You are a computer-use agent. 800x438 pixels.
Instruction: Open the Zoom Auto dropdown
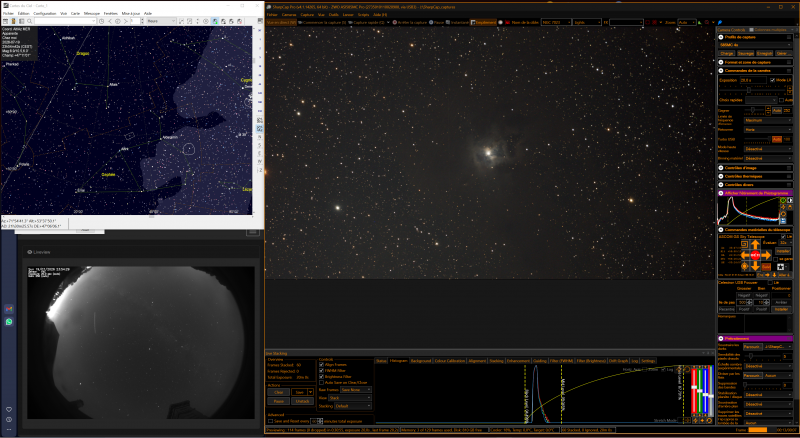pyautogui.click(x=686, y=22)
